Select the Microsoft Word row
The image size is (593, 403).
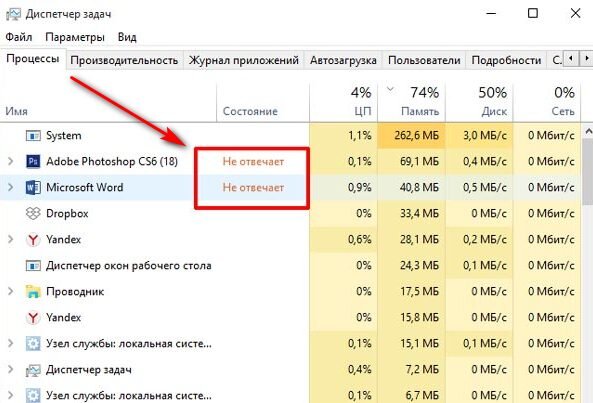coord(290,188)
